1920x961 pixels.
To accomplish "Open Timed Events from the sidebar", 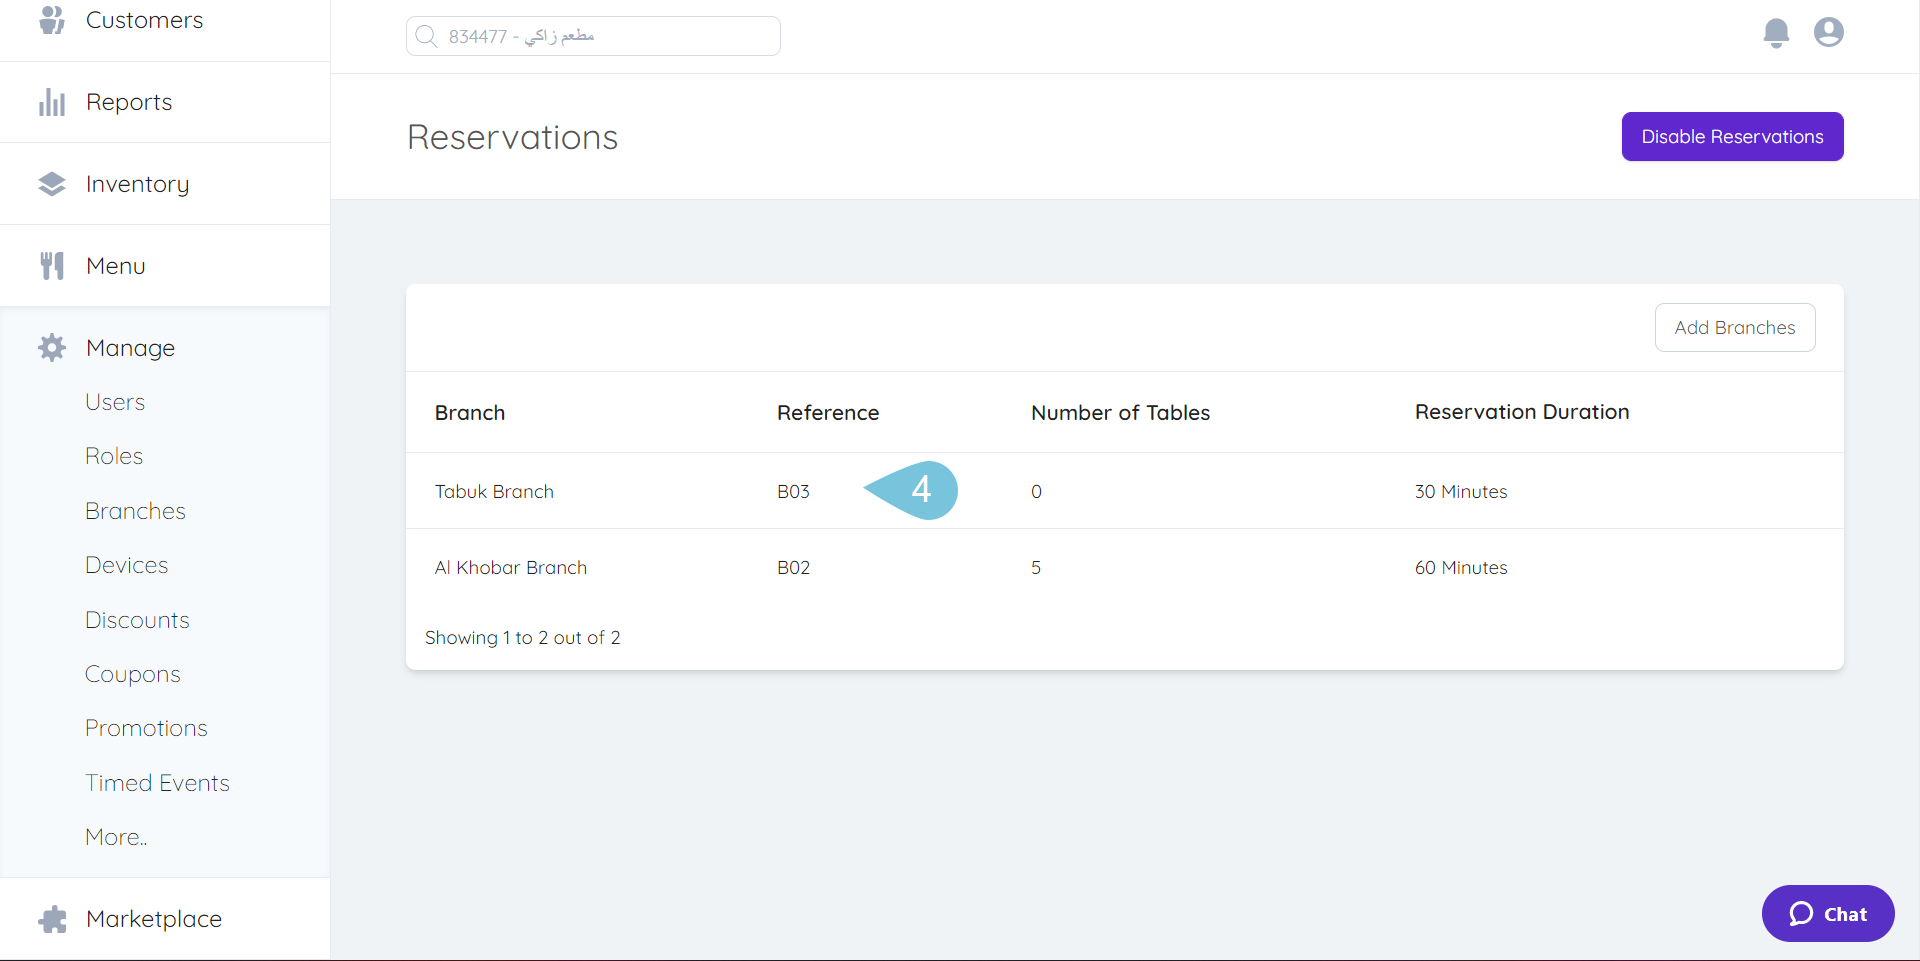I will coord(157,783).
